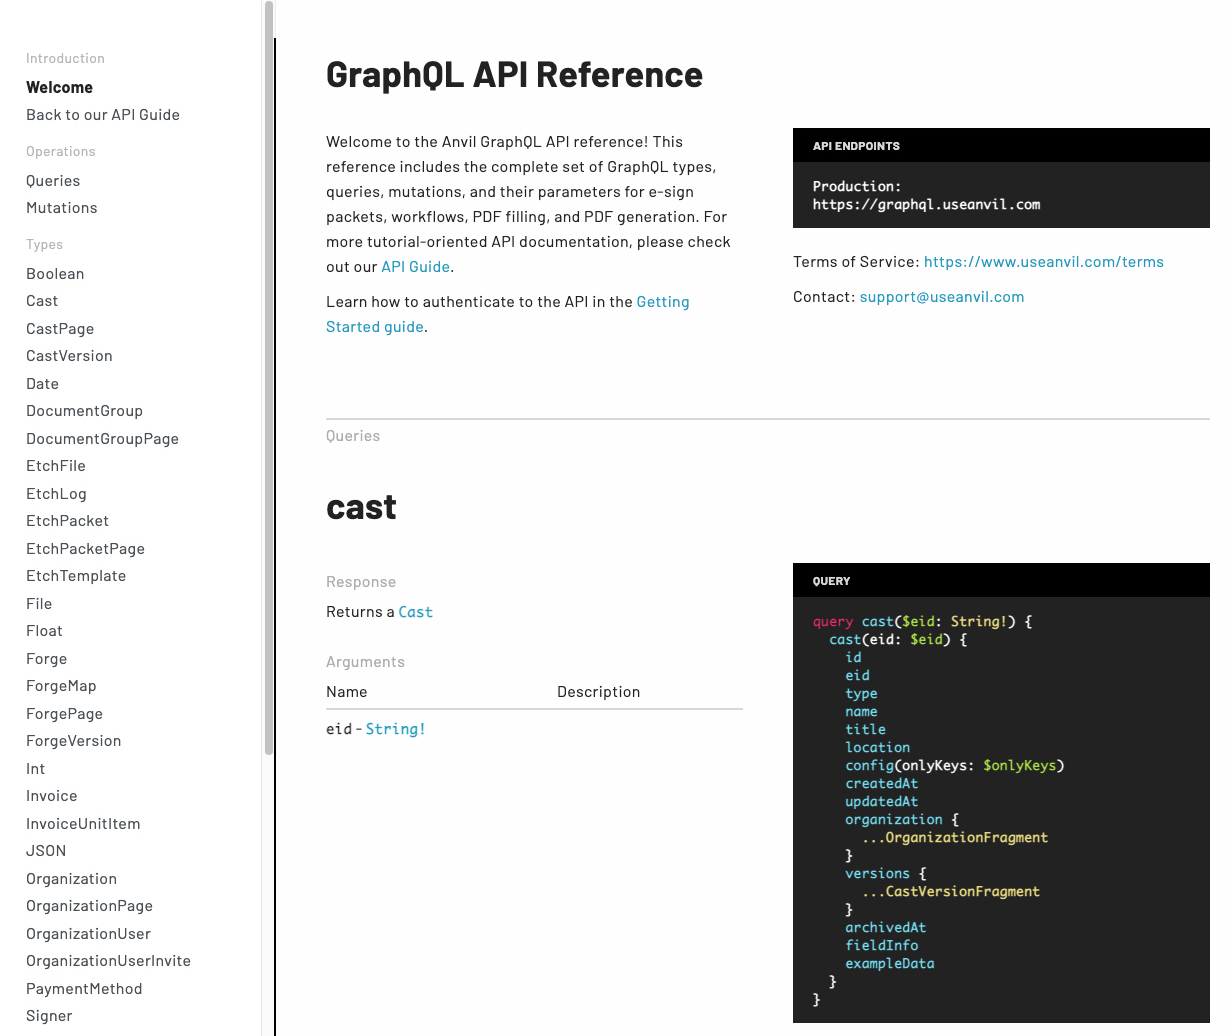This screenshot has height=1036, width=1227.
Task: Open the Signer type
Action: pyautogui.click(x=49, y=1016)
